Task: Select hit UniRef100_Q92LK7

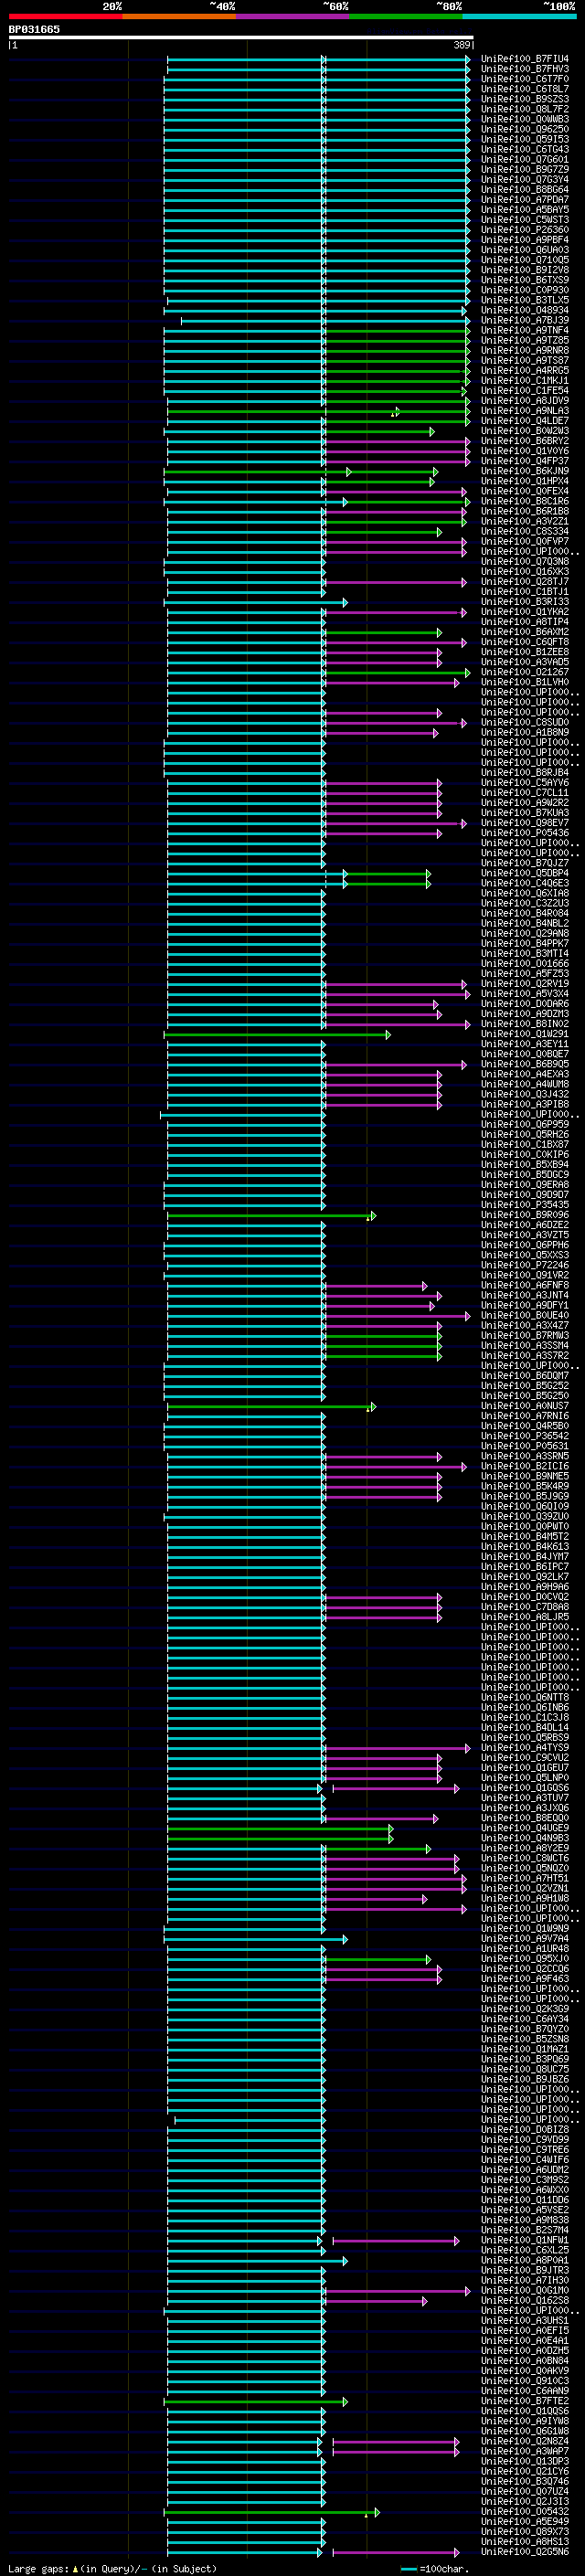Action: [524, 1577]
